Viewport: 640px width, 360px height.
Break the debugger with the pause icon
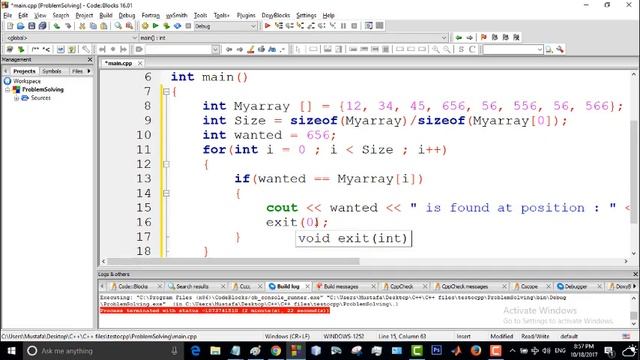(x=343, y=26)
